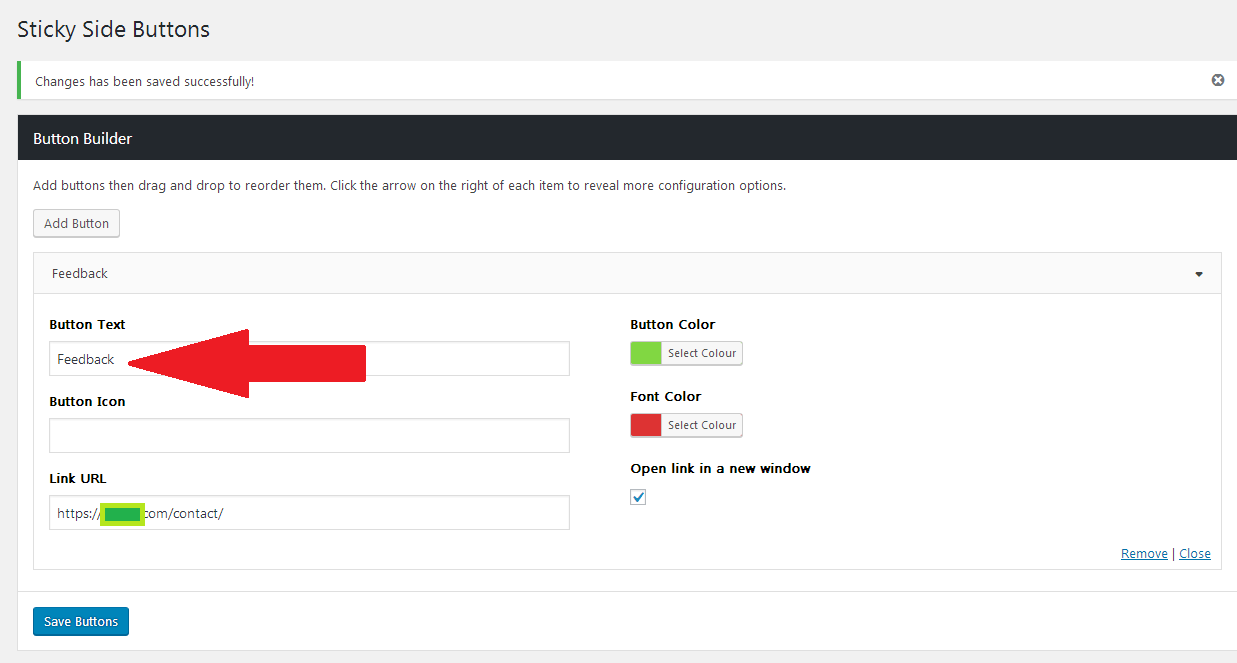Click the Open link in a new window label
This screenshot has width=1237, height=663.
(x=720, y=468)
